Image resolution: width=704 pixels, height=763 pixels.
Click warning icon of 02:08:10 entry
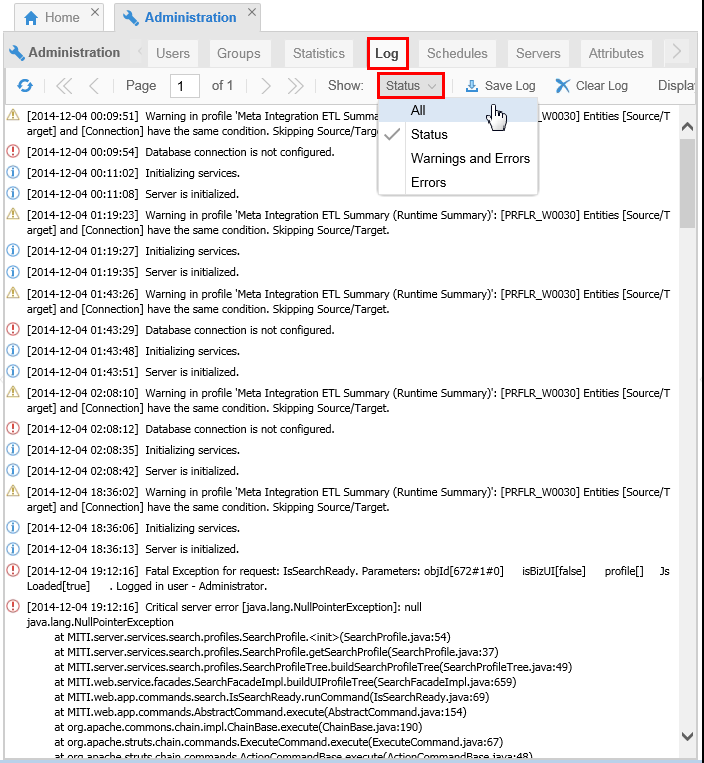(13, 392)
